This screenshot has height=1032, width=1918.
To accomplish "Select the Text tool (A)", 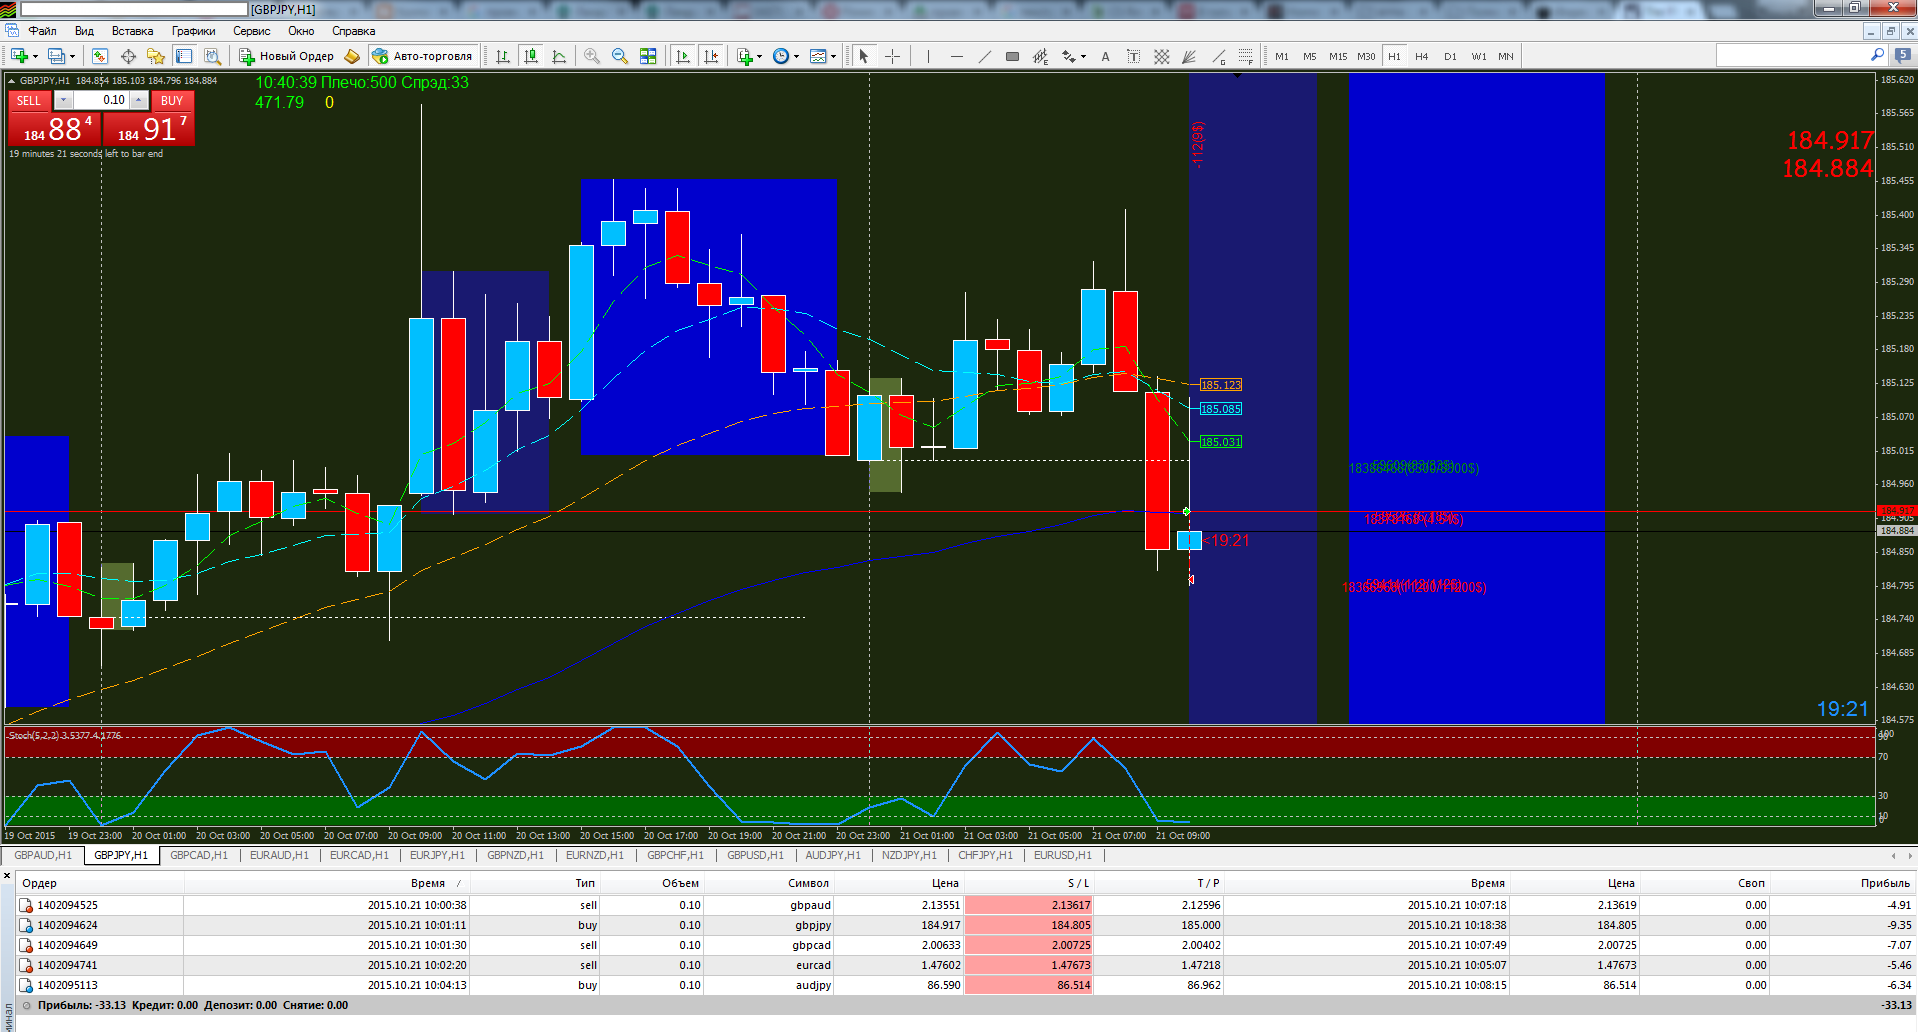I will [x=1105, y=56].
